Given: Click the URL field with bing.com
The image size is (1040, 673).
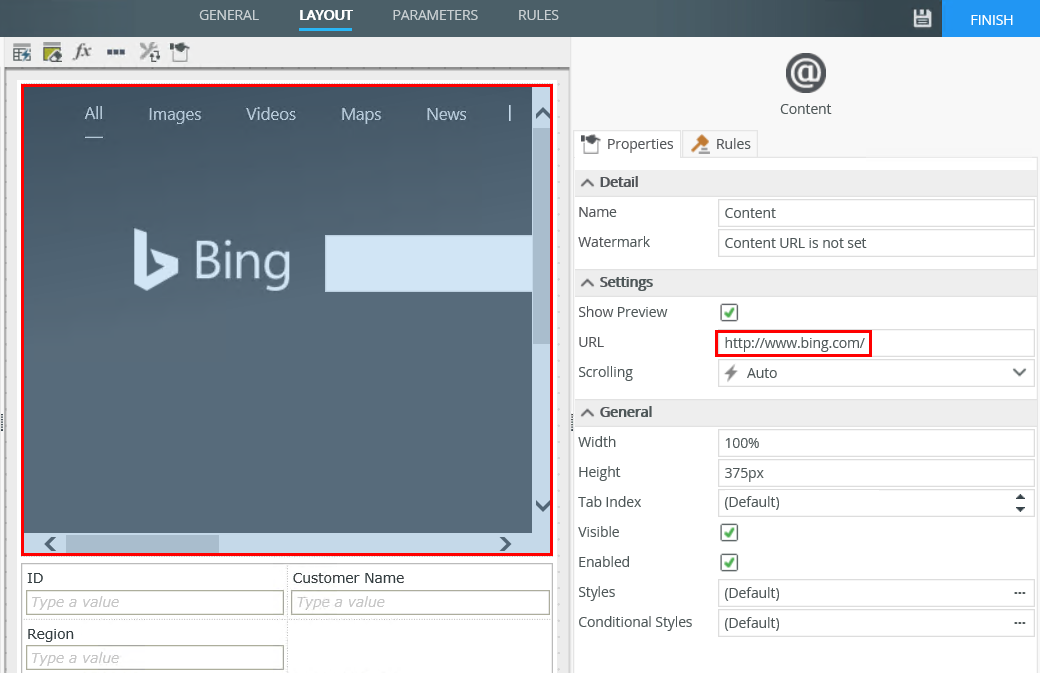Looking at the screenshot, I should 876,343.
